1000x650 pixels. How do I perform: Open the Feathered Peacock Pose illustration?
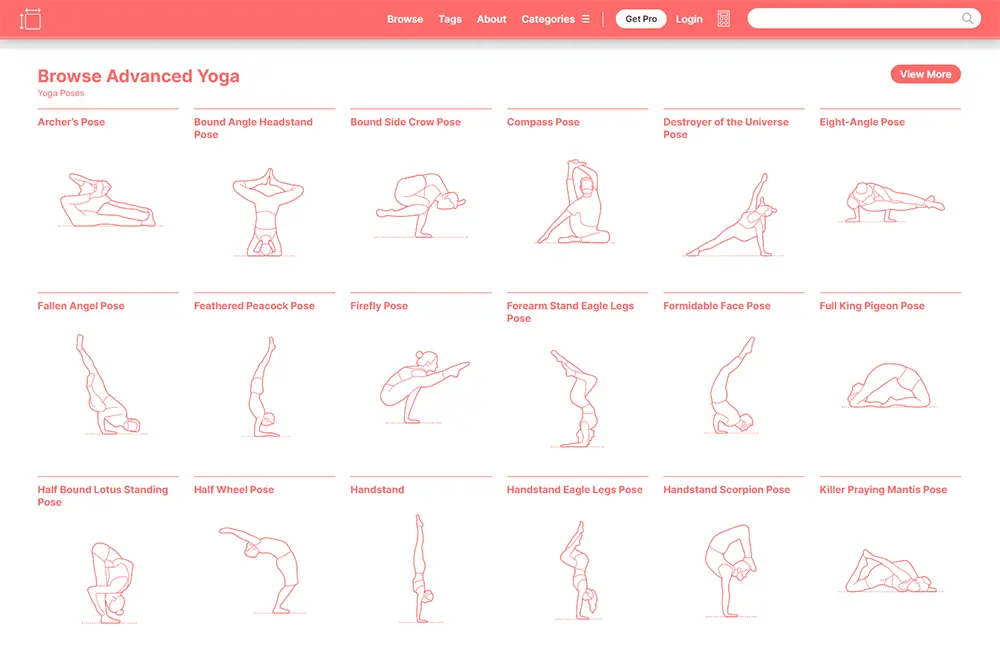point(265,387)
